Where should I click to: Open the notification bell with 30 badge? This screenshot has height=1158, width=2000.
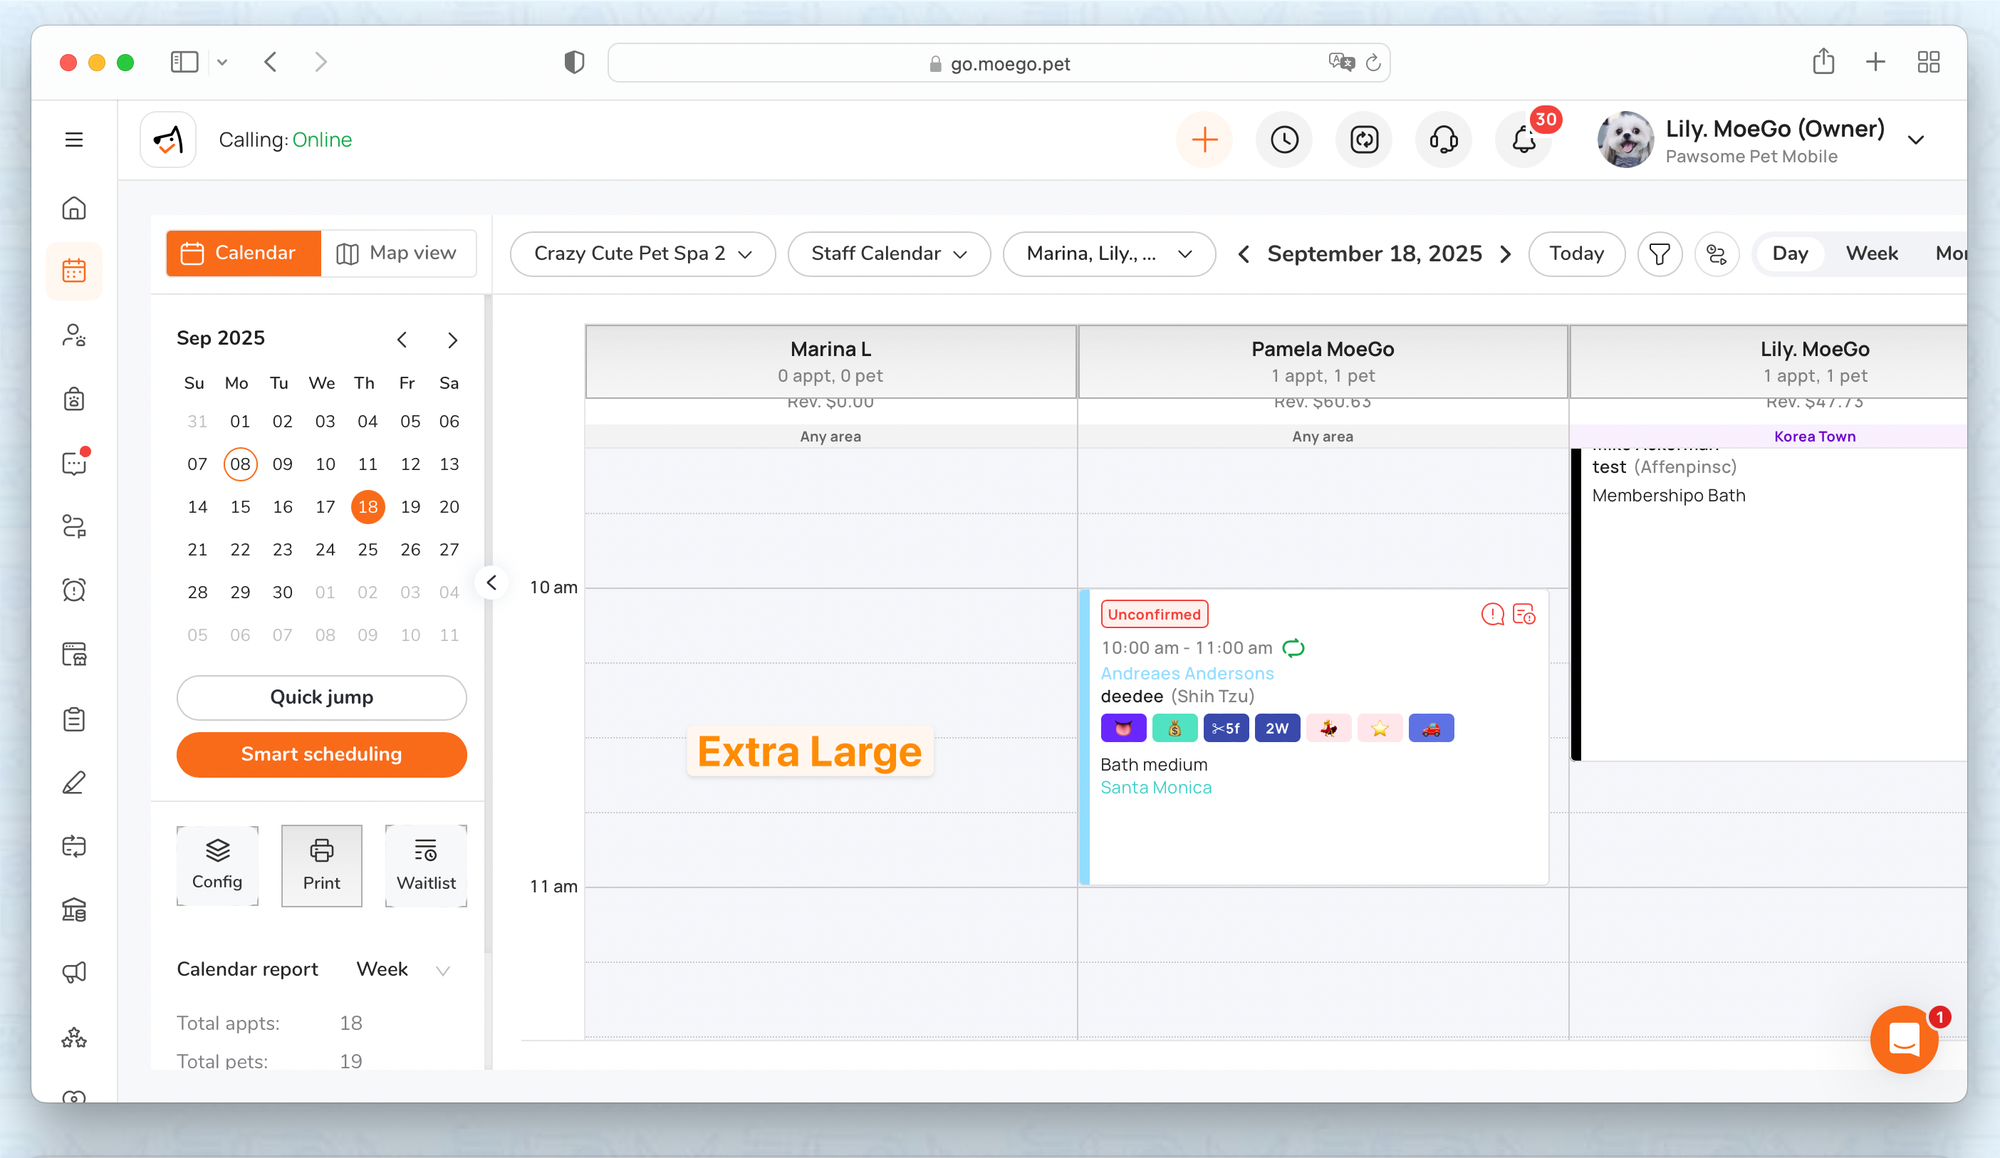tap(1524, 140)
